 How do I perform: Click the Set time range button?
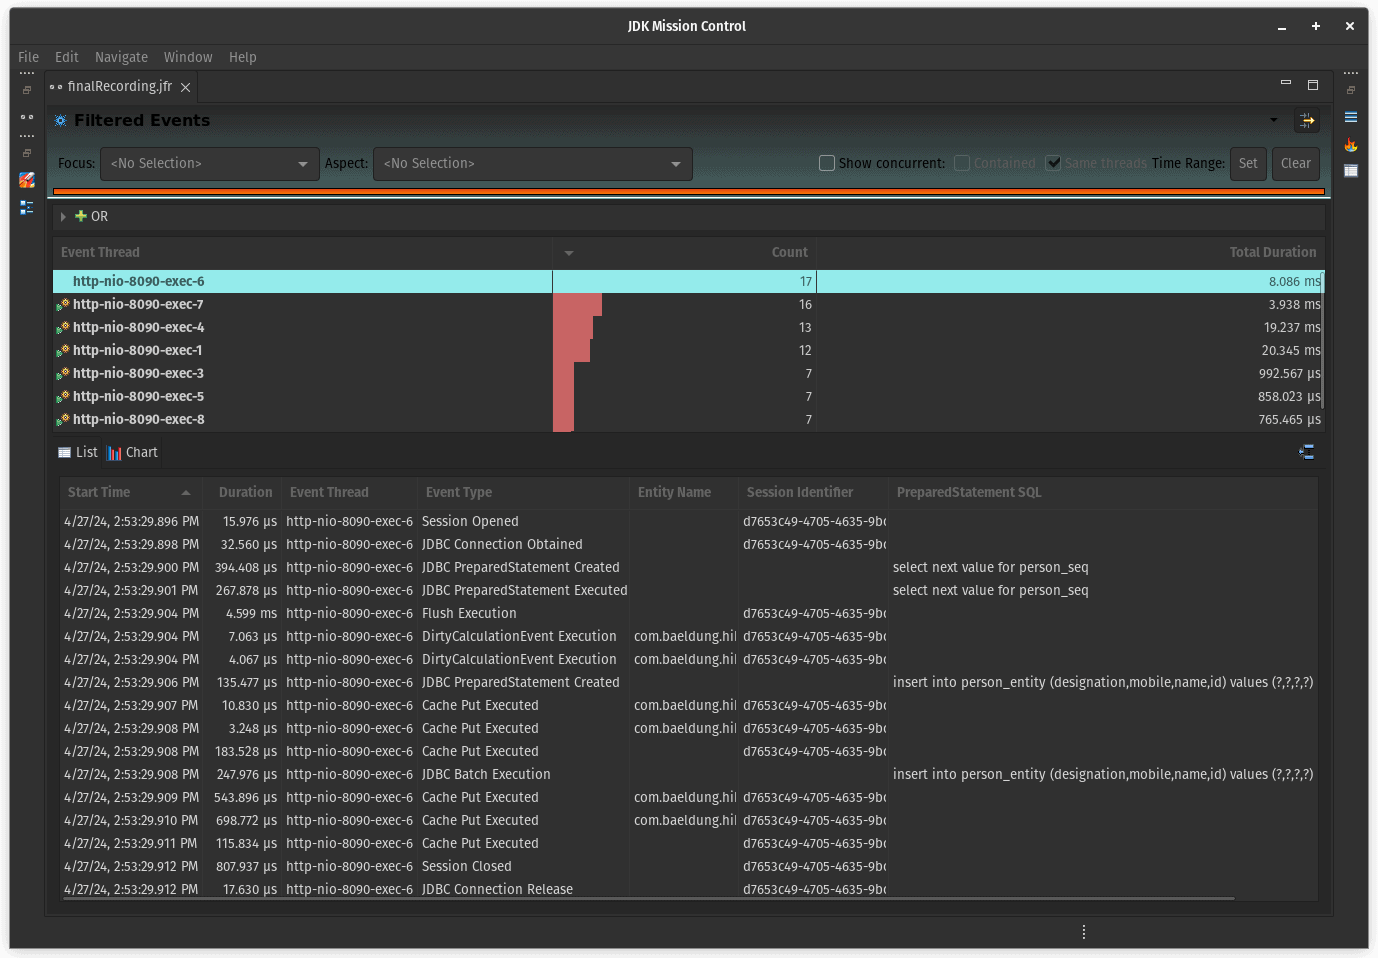pyautogui.click(x=1248, y=164)
